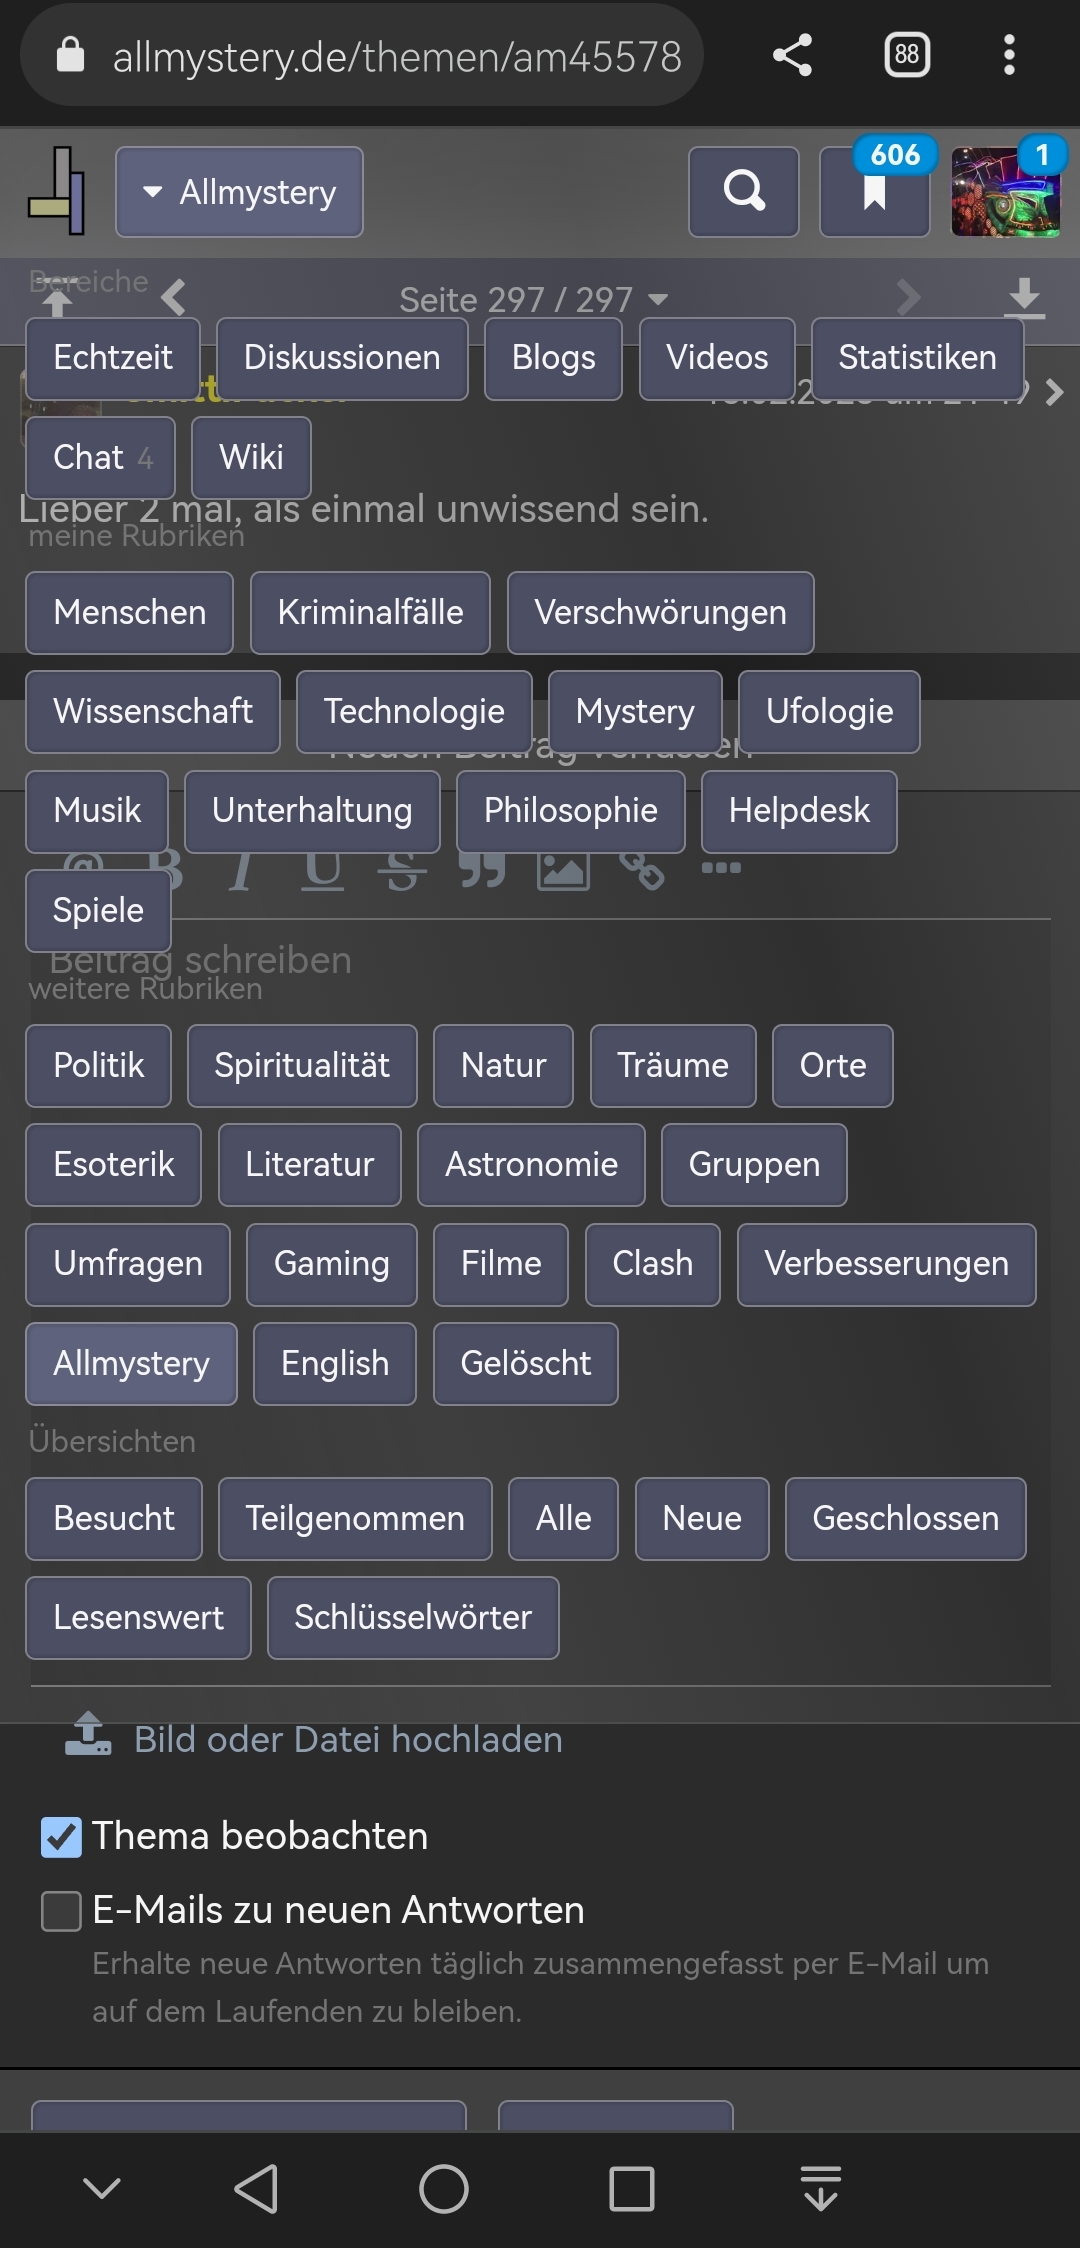Tap the Android back navigation button
Image resolution: width=1080 pixels, height=2248 pixels.
(256, 2189)
